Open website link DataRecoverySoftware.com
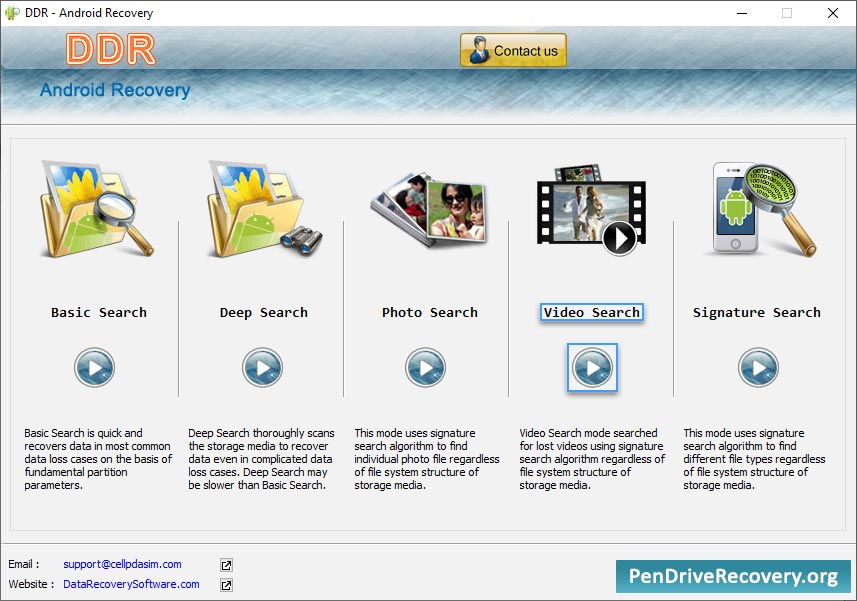This screenshot has height=601, width=857. [x=131, y=584]
